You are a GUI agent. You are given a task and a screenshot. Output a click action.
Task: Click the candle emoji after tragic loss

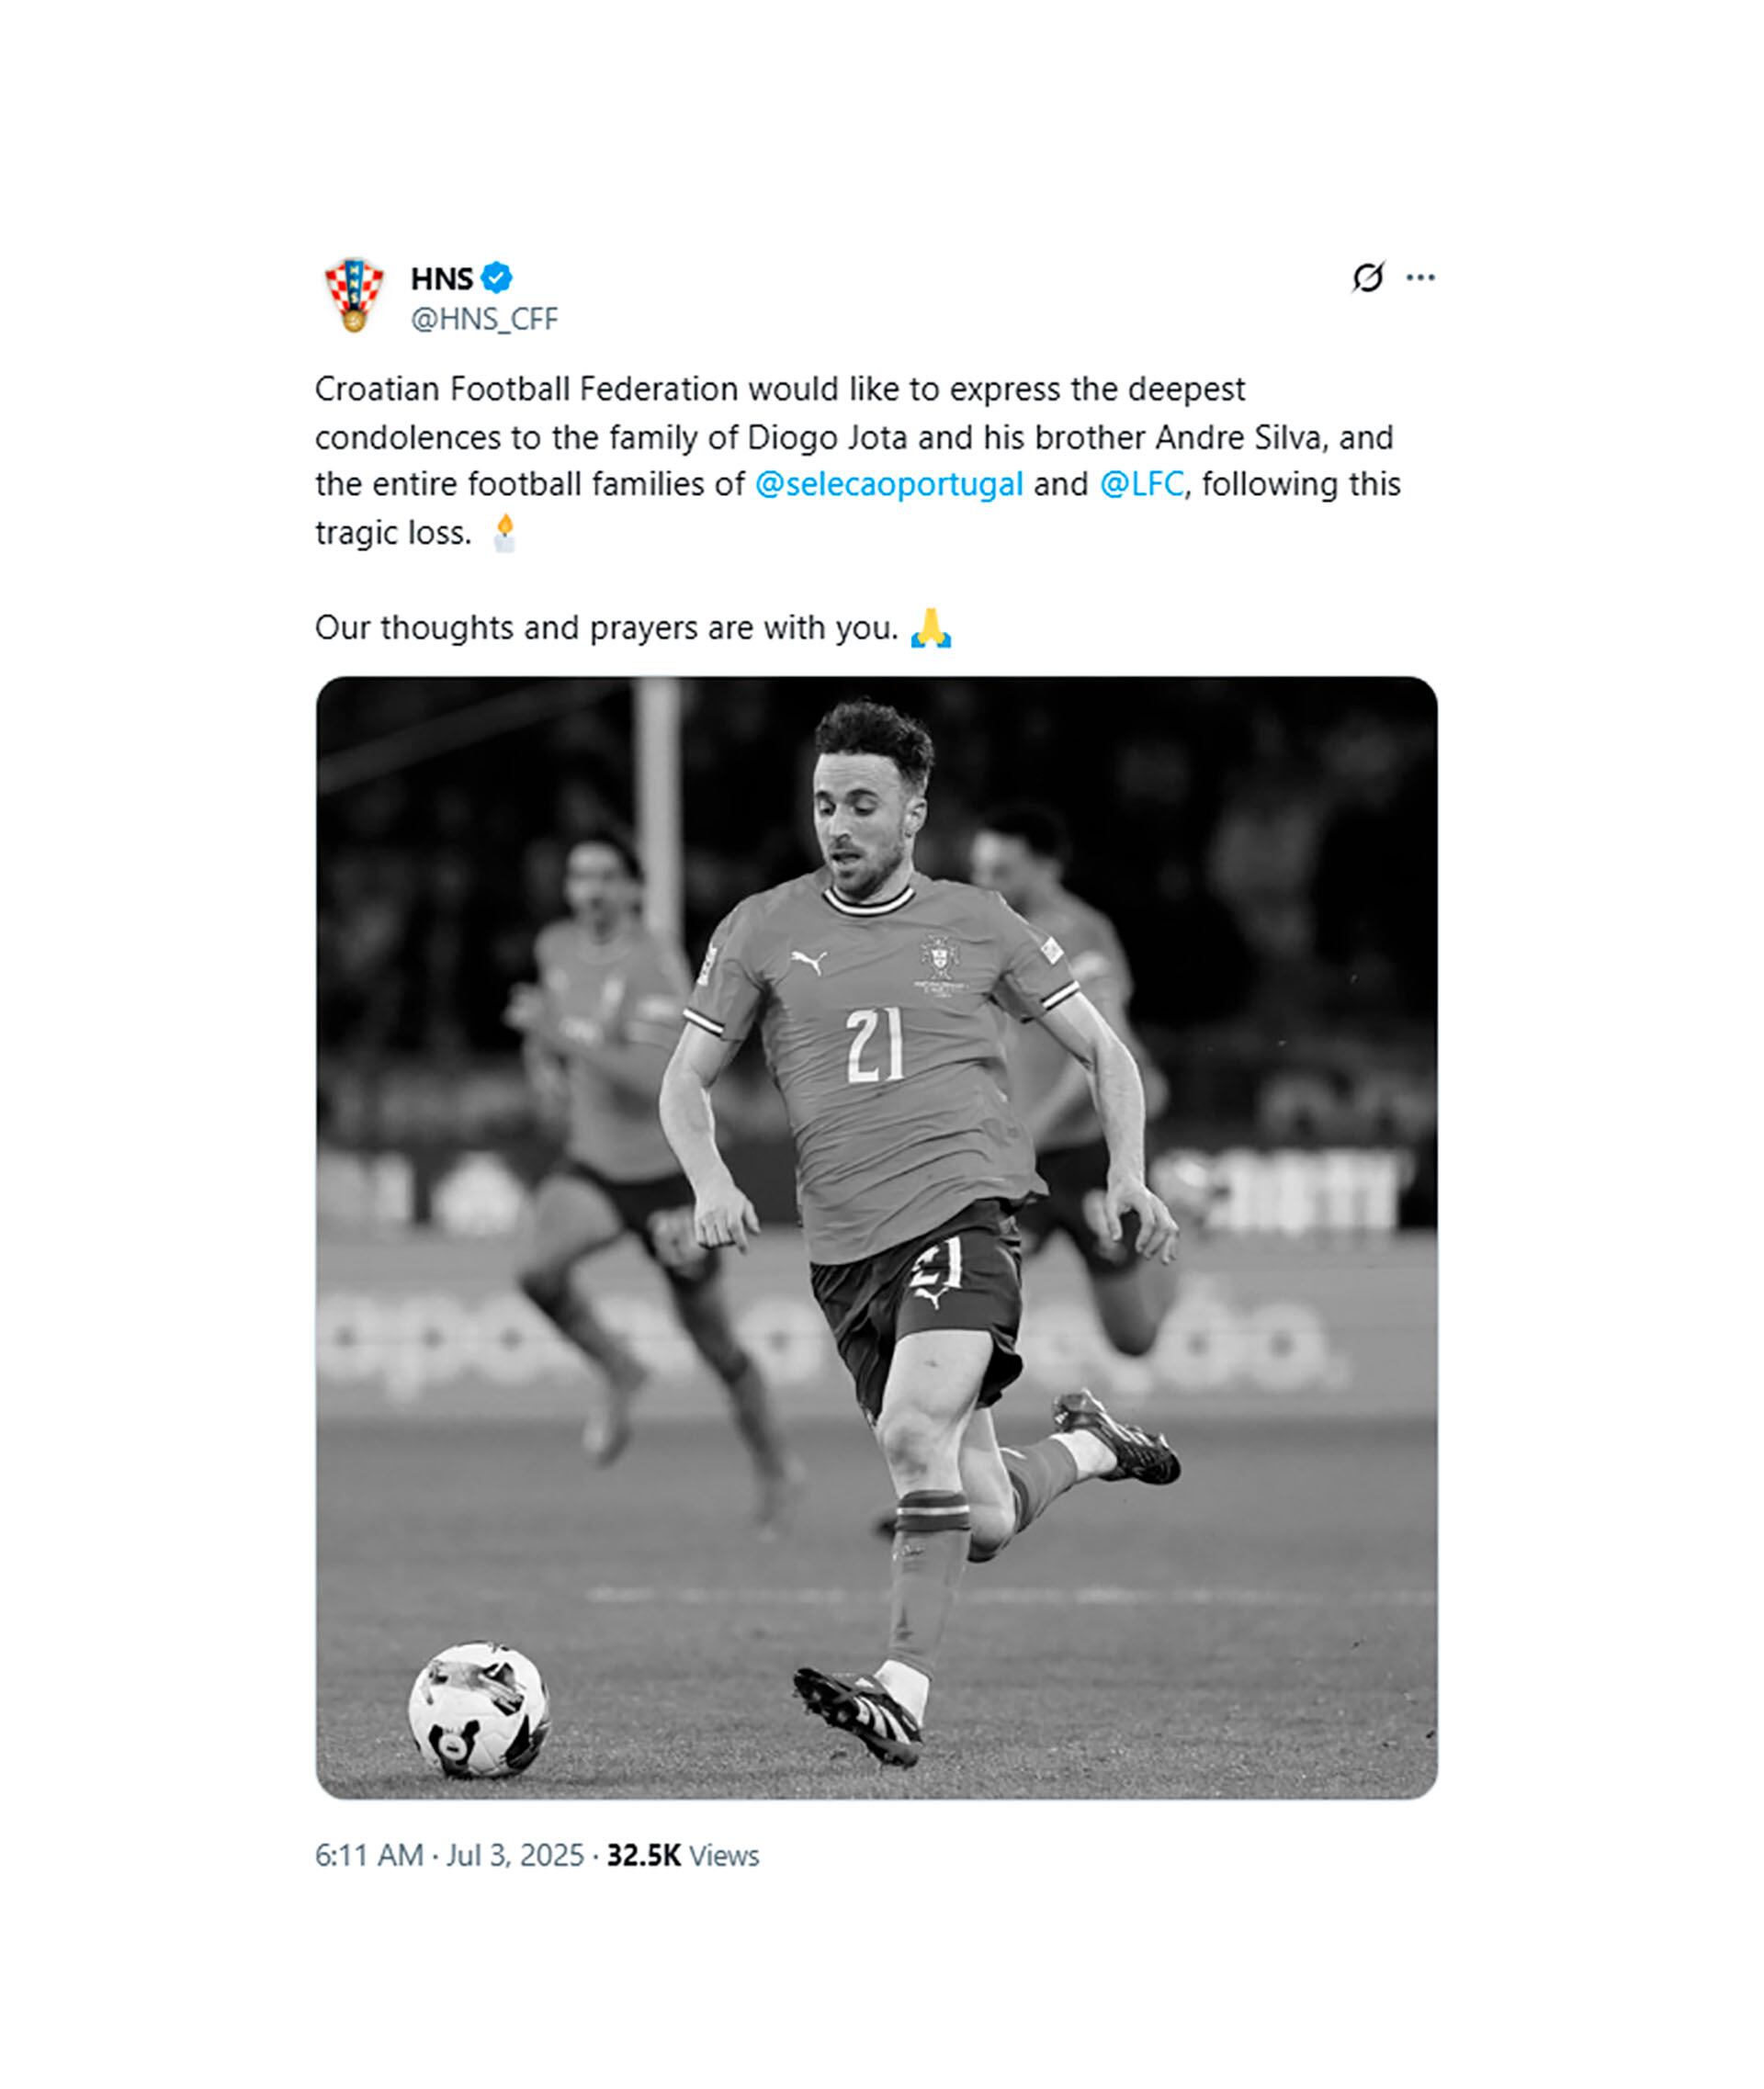[505, 533]
